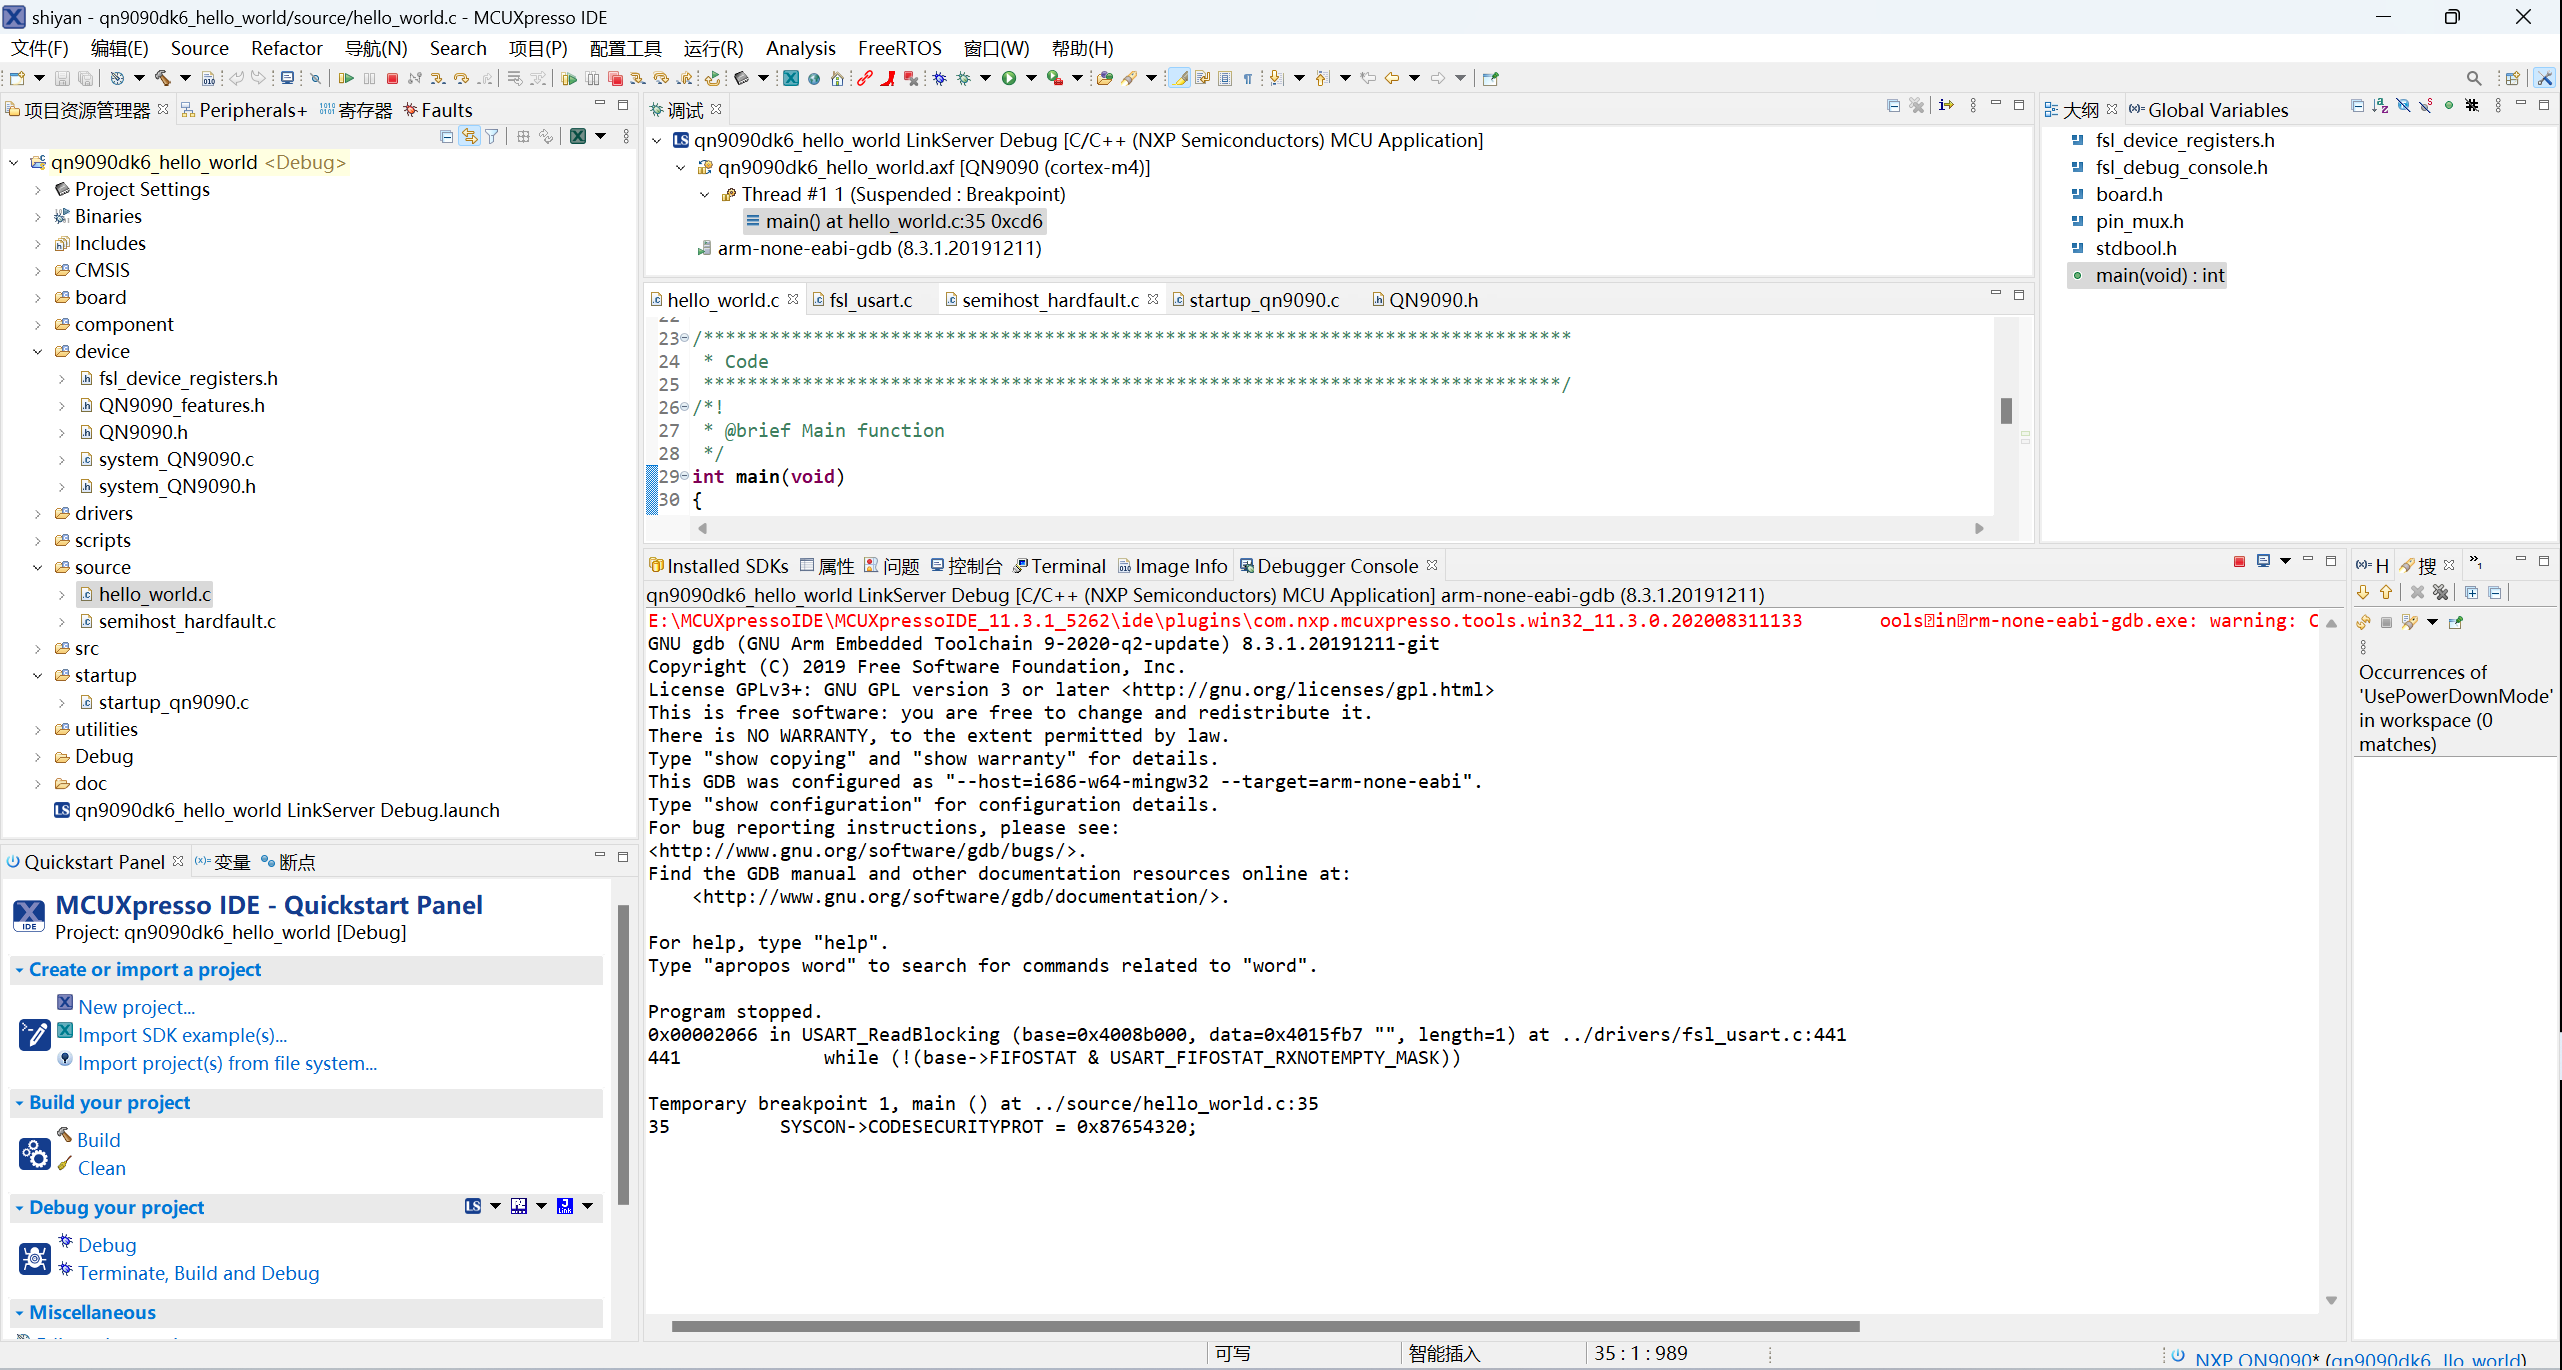Open the FreeRTOS menu
The height and width of the screenshot is (1370, 2562).
(x=899, y=48)
